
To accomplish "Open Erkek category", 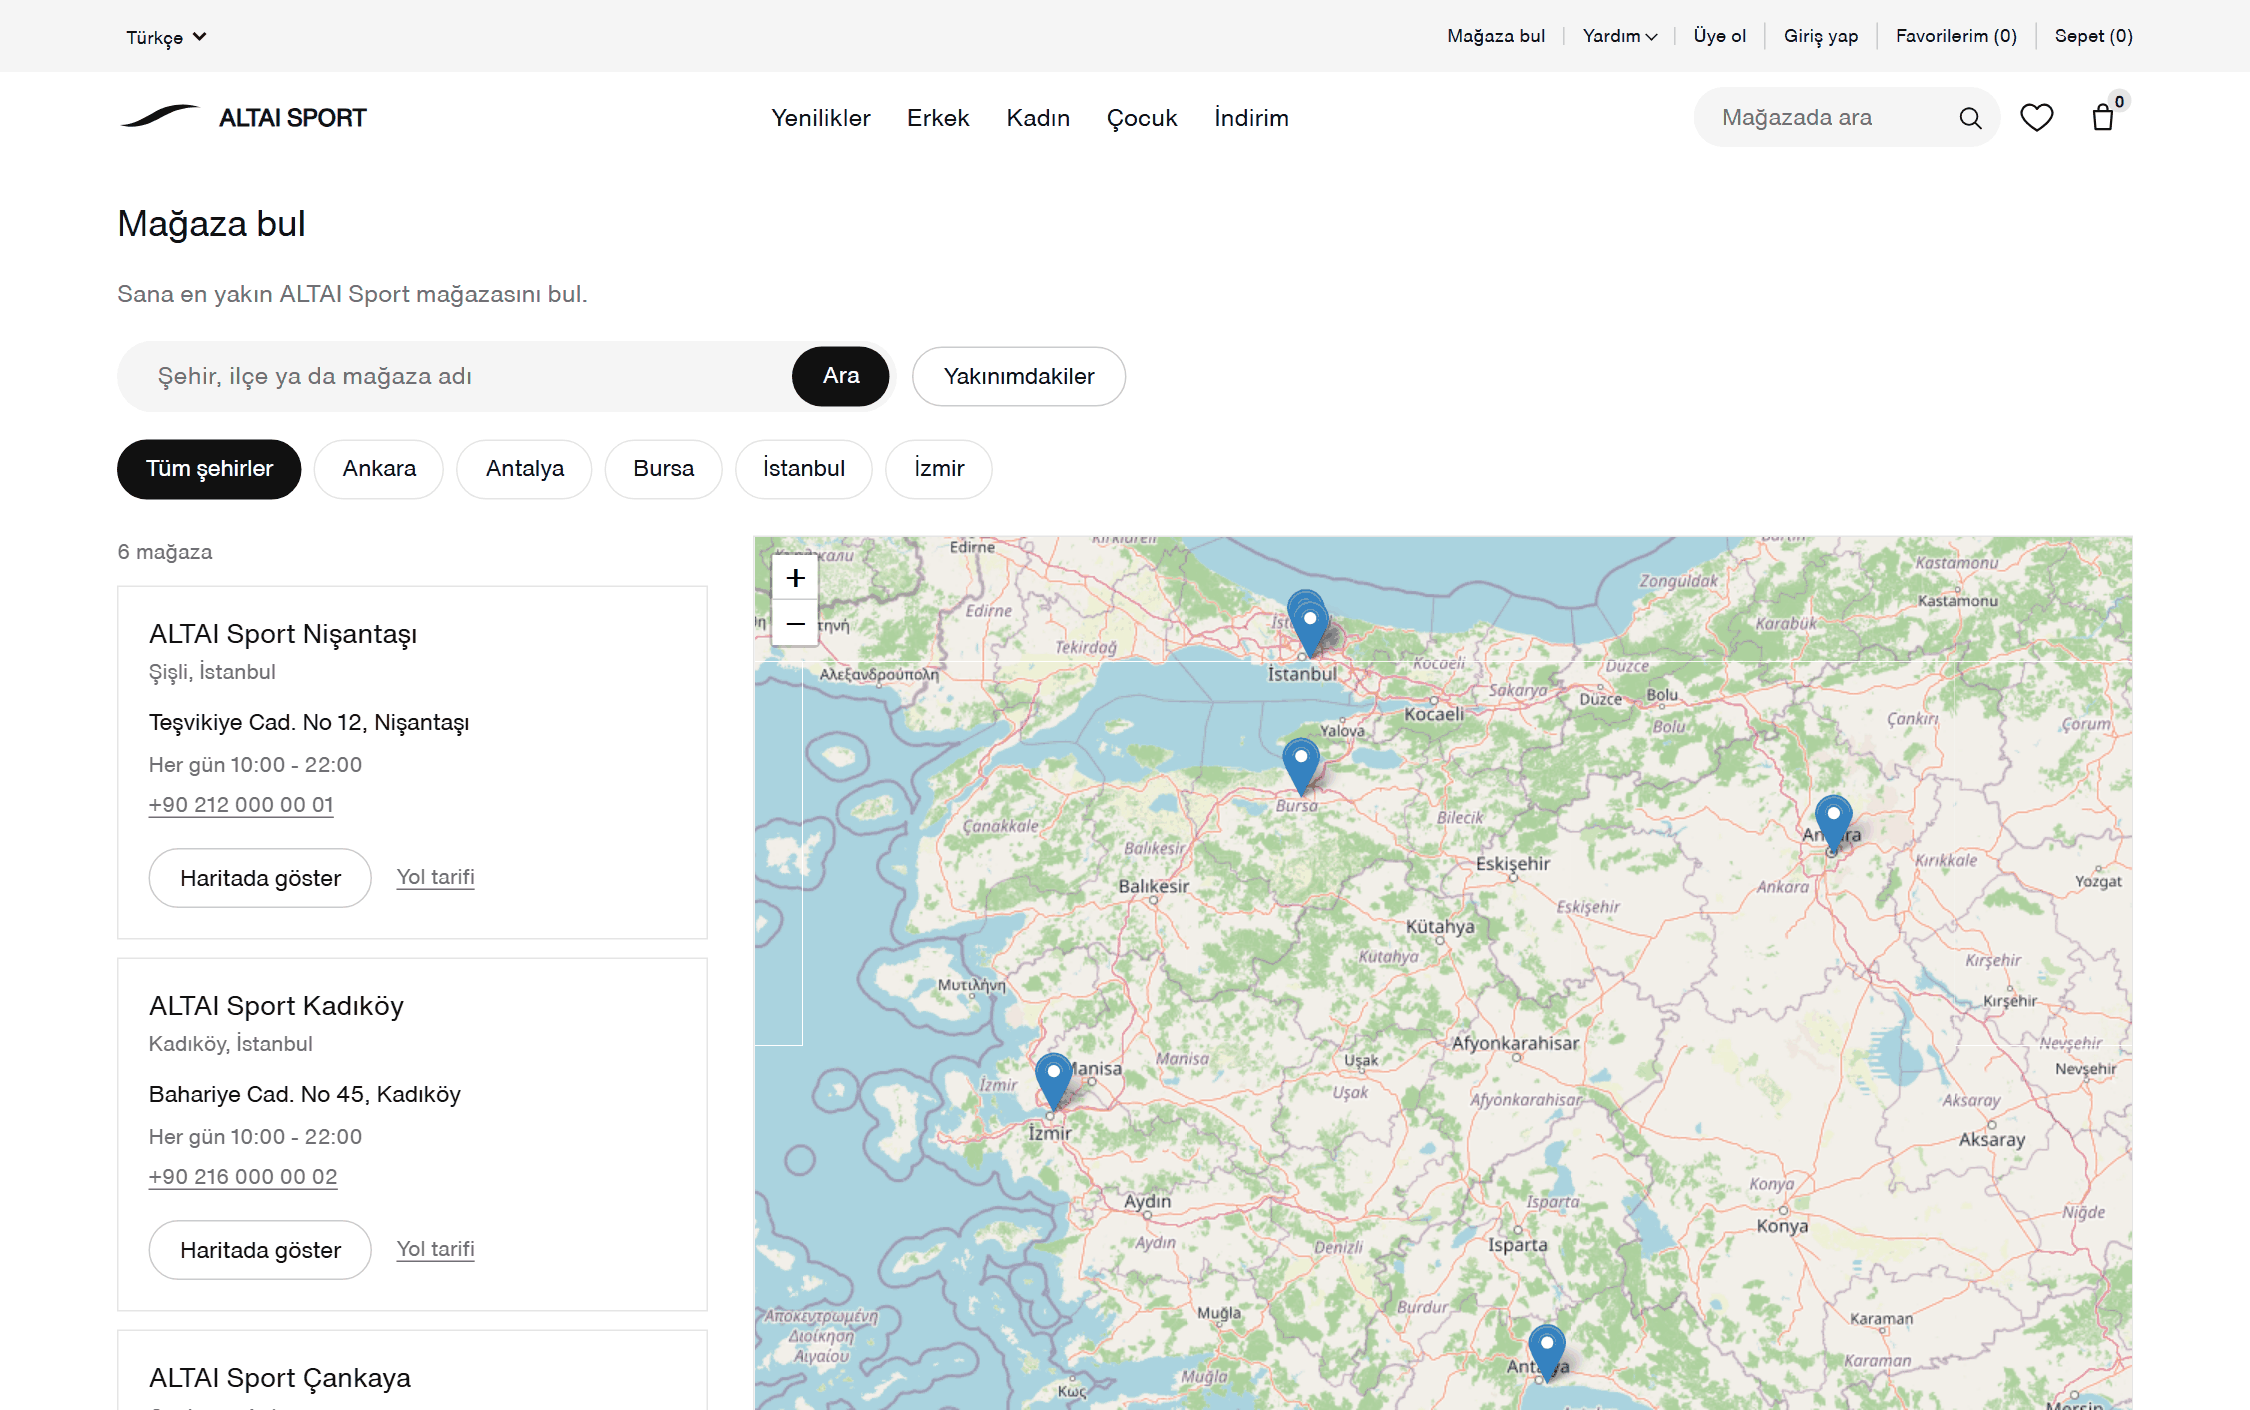I will tap(938, 118).
